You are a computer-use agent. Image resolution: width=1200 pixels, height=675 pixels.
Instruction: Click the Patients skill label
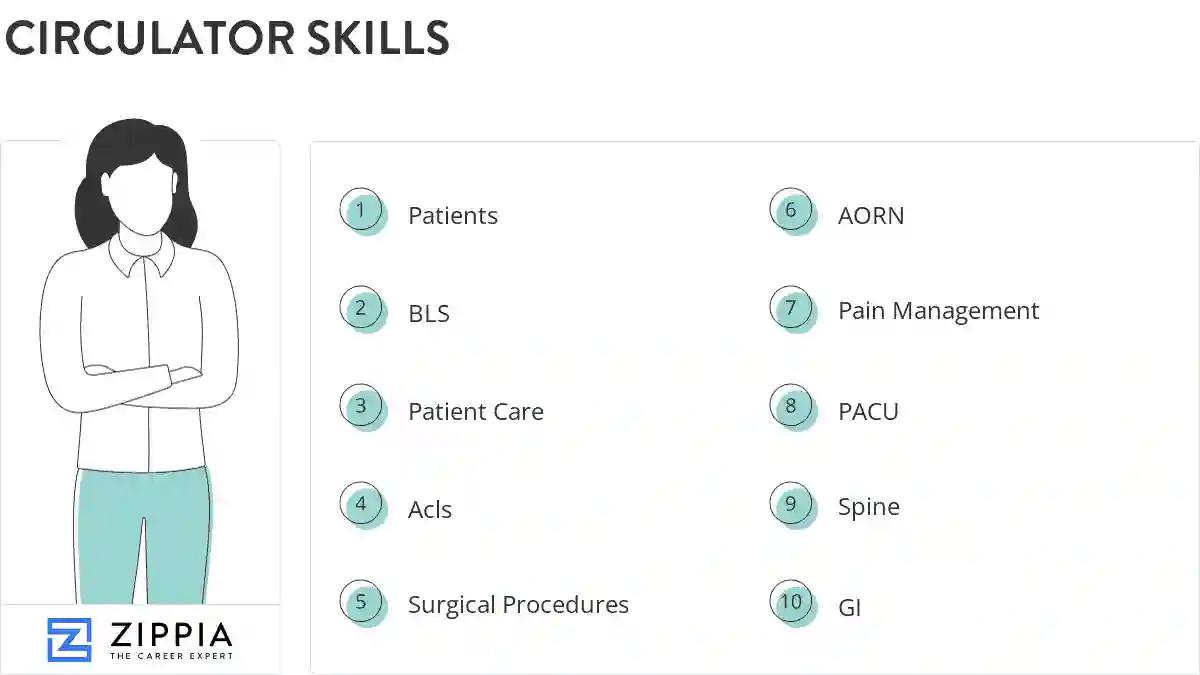point(452,216)
